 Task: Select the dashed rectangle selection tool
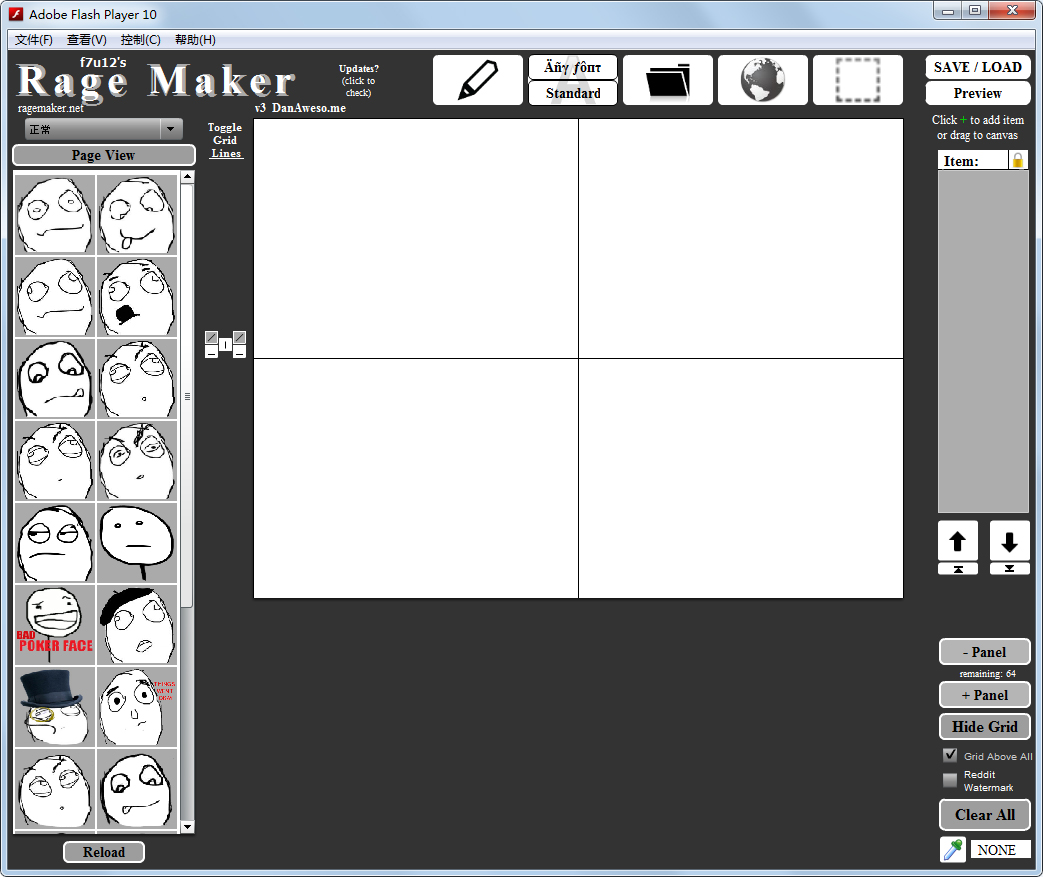pos(858,80)
